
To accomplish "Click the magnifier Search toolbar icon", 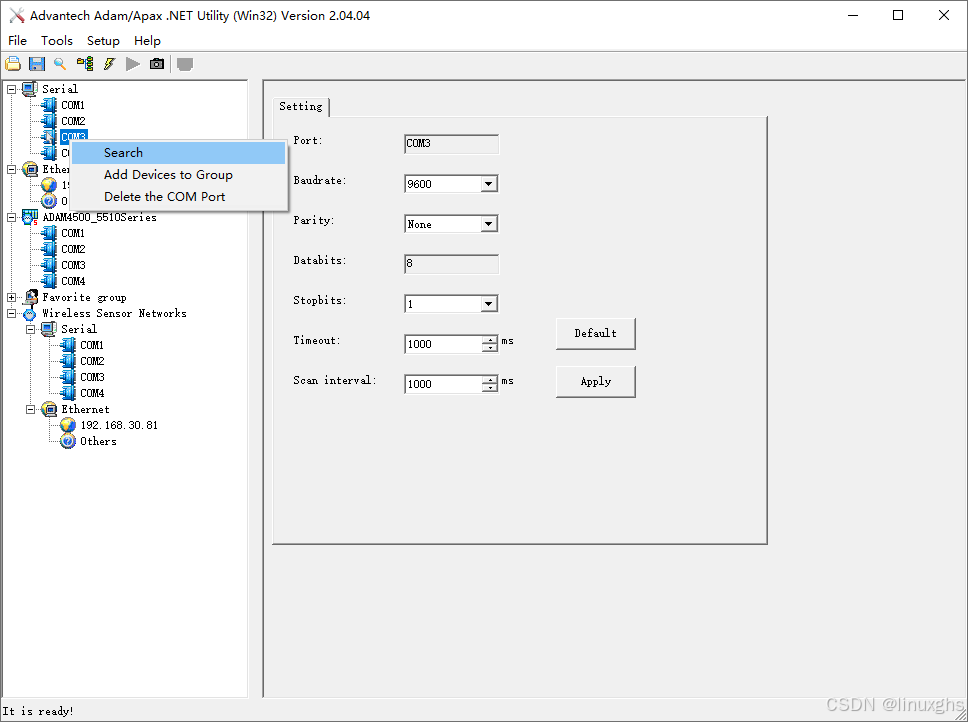I will tap(60, 64).
